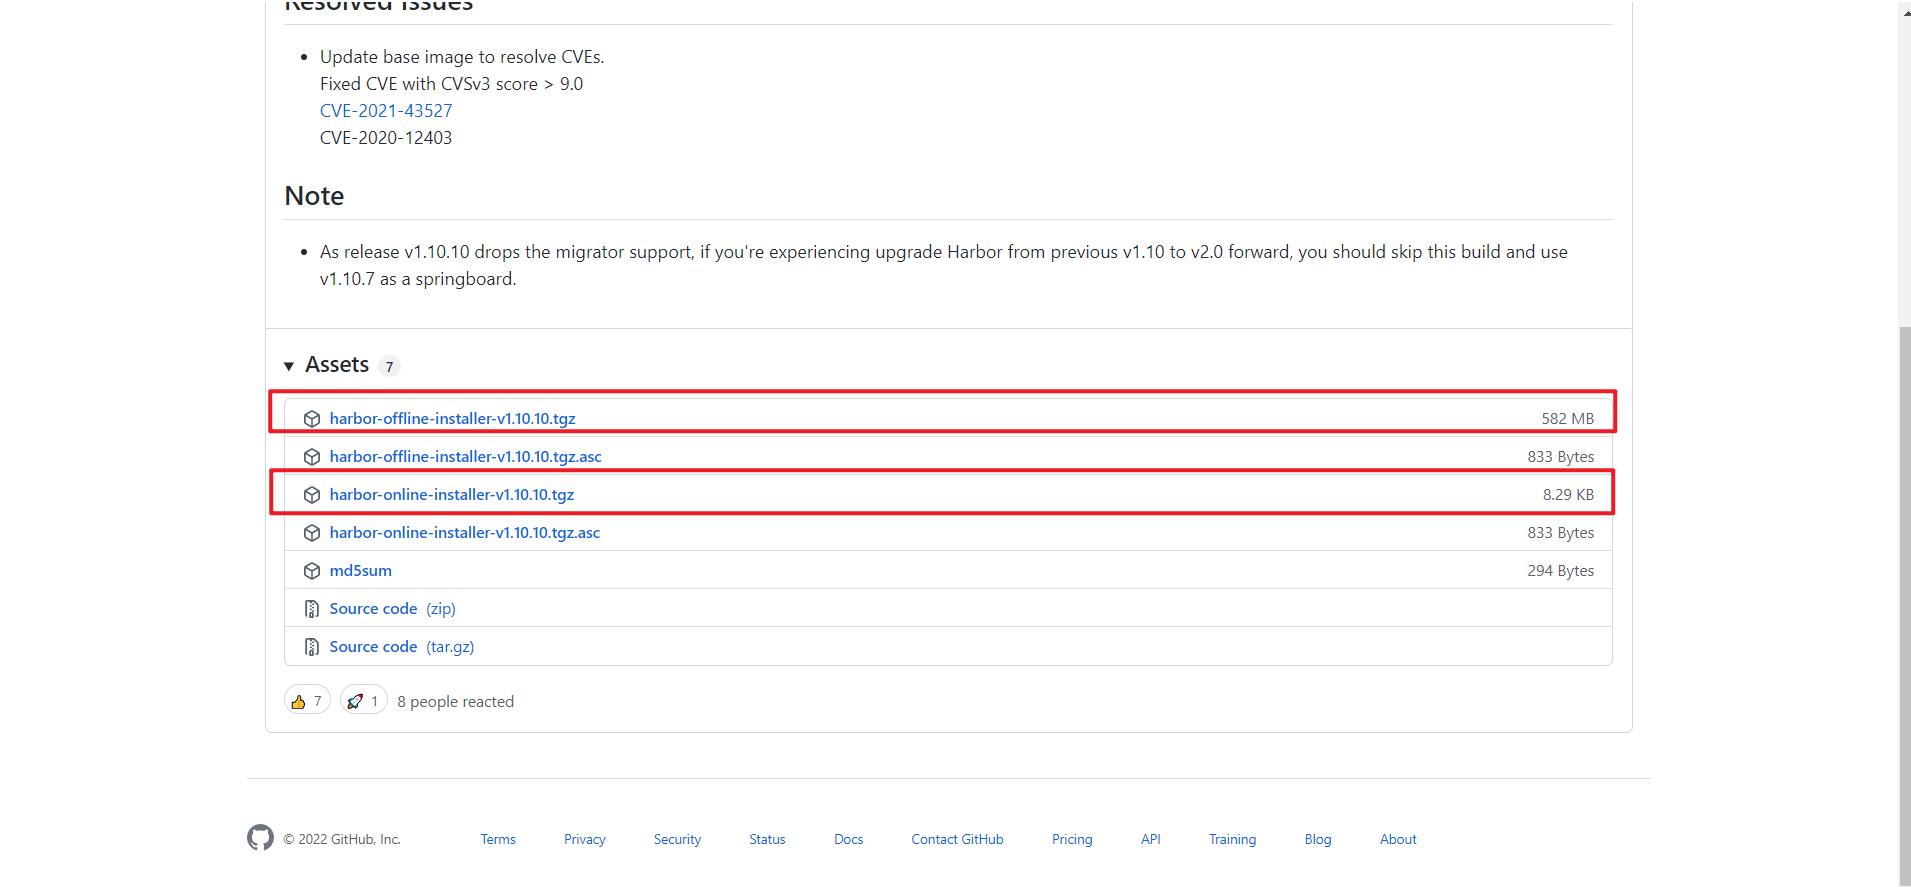Toggle the rocket reaction
1911x887 pixels.
[364, 701]
